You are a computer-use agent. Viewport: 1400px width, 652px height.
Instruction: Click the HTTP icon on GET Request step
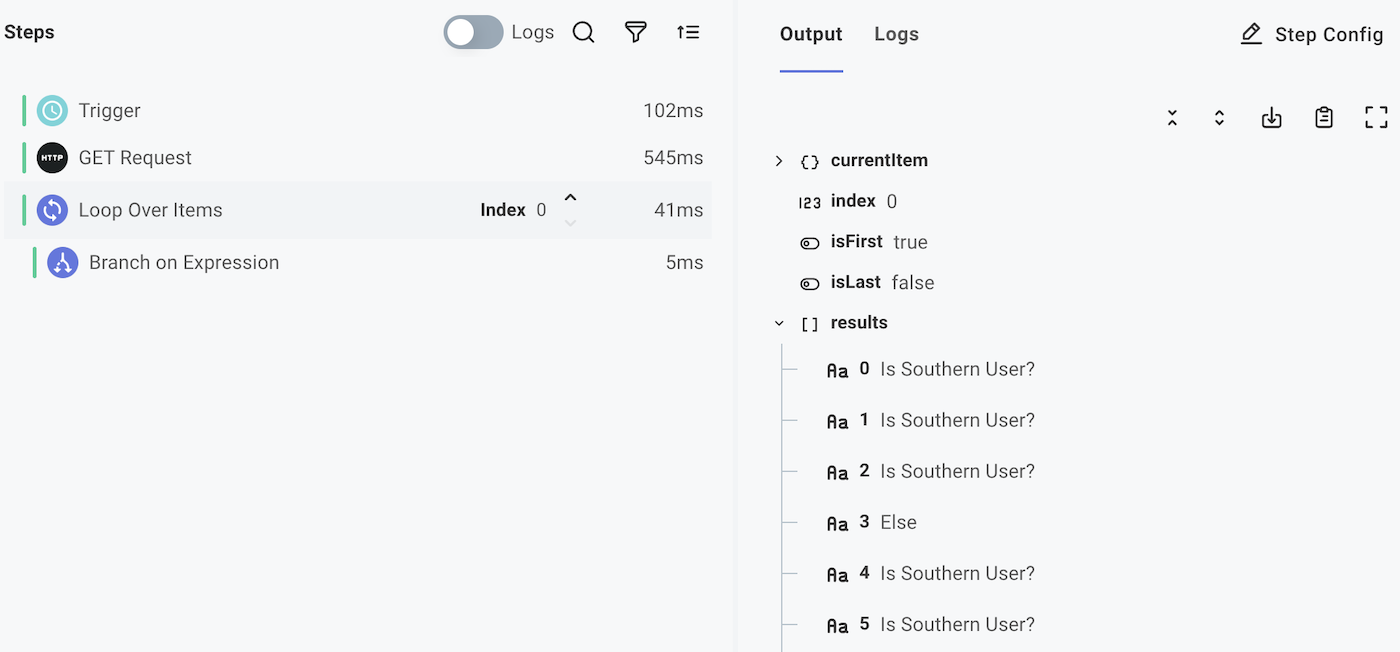[x=51, y=157]
